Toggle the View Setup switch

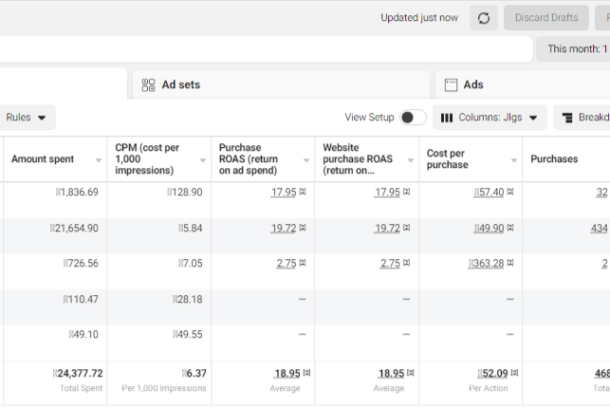click(412, 118)
